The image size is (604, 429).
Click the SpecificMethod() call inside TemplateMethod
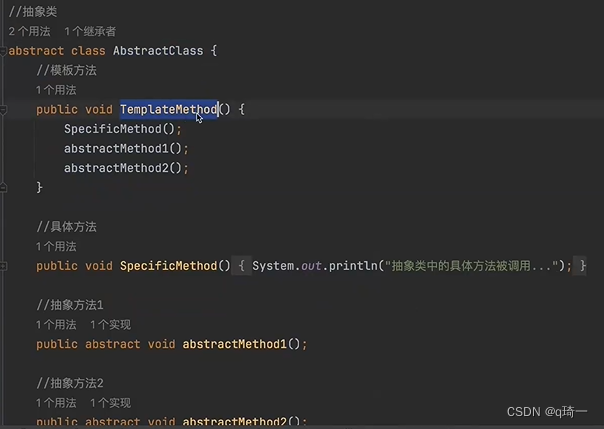(x=119, y=129)
